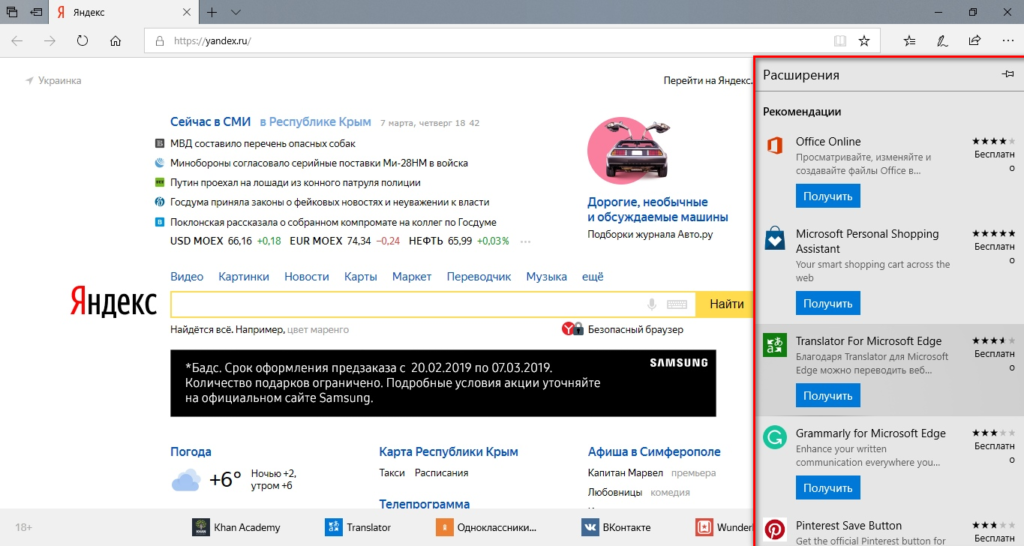The height and width of the screenshot is (546, 1024).
Task: Open the on-screen keyboard icon
Action: click(x=677, y=304)
